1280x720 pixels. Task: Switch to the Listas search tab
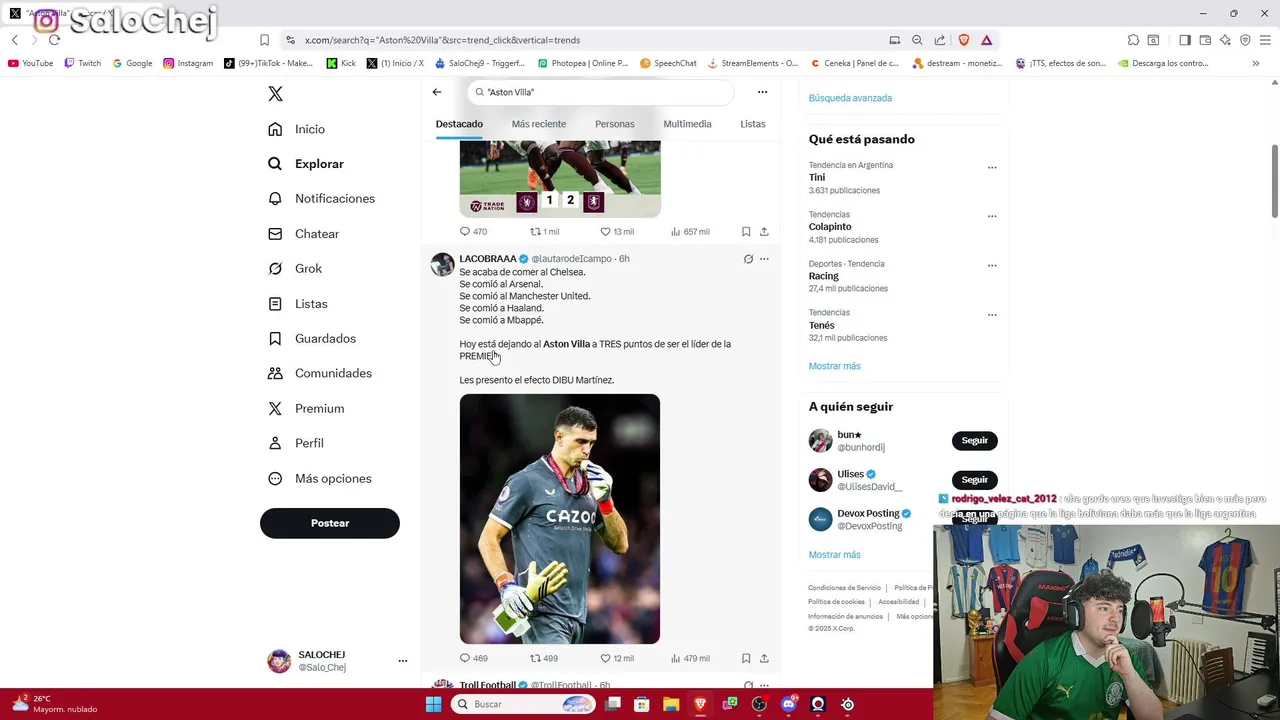[753, 124]
